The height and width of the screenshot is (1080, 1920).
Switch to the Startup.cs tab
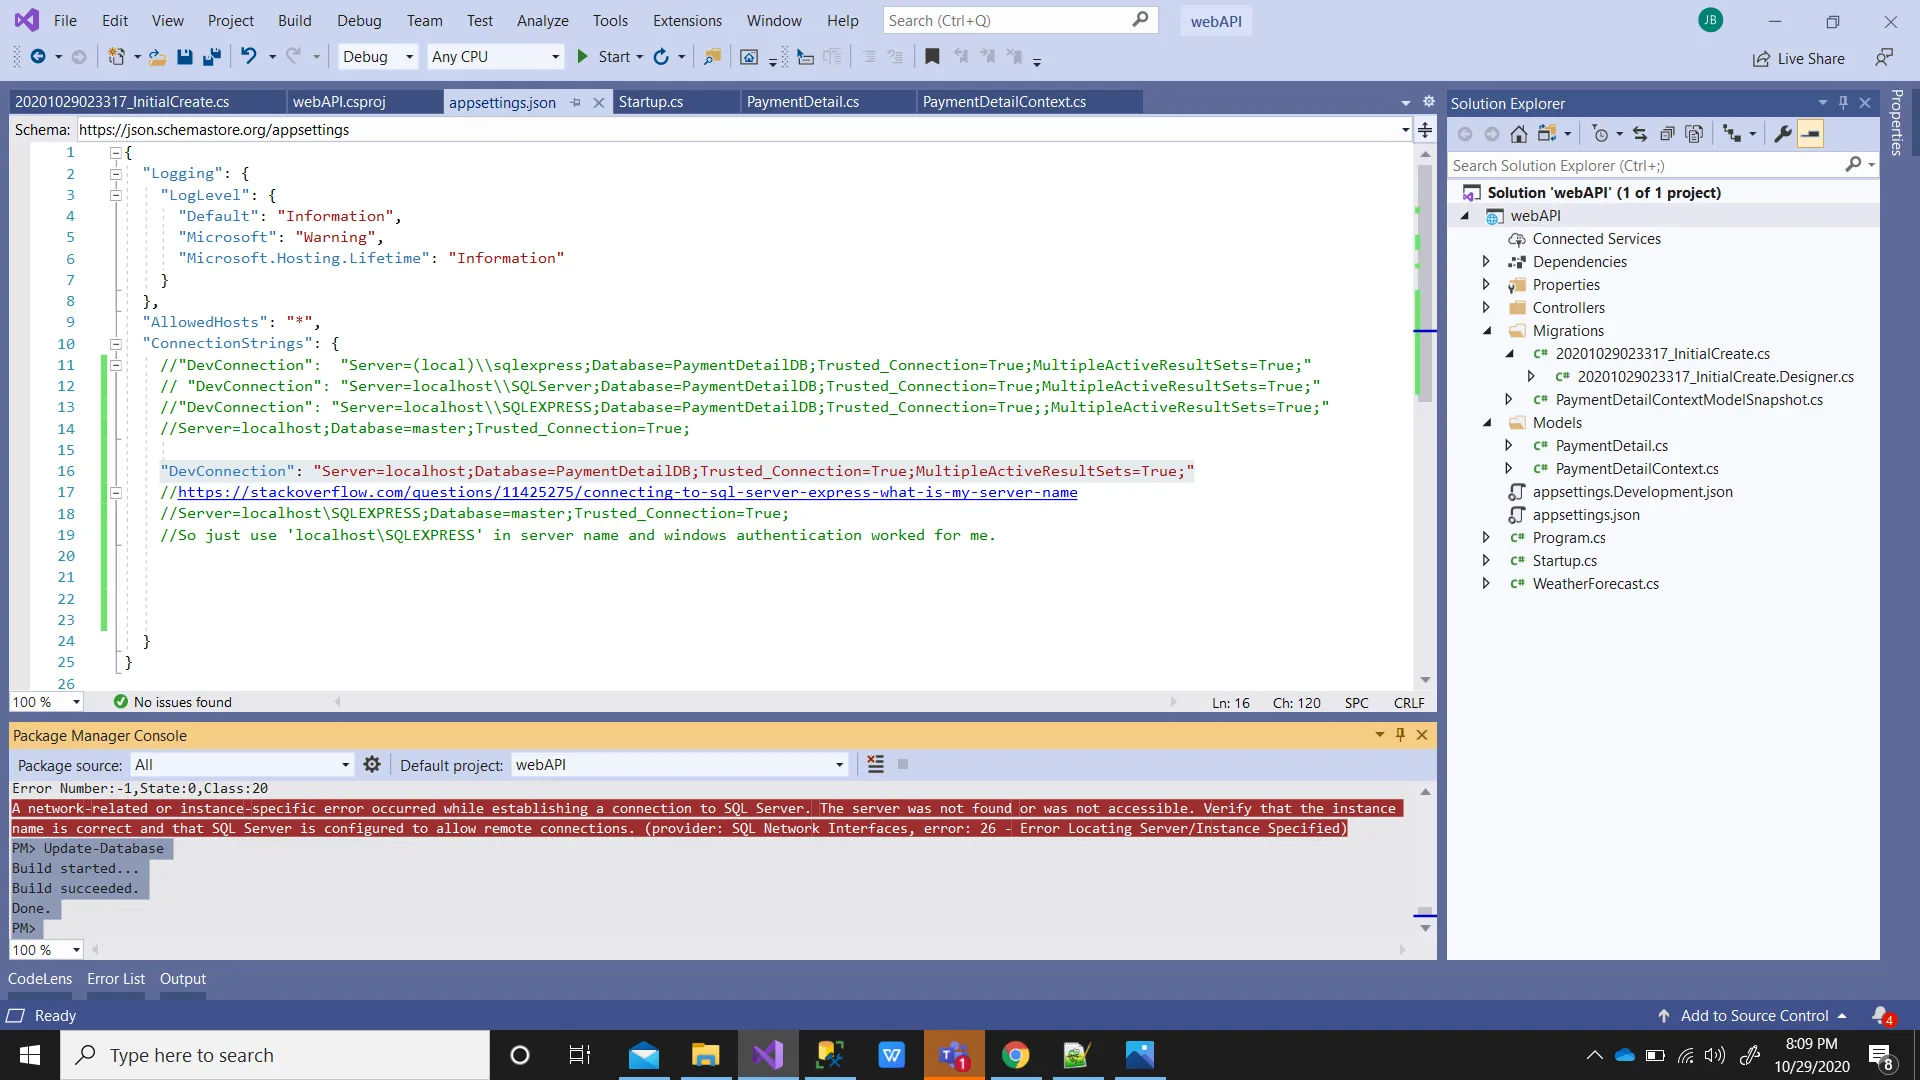coord(651,102)
